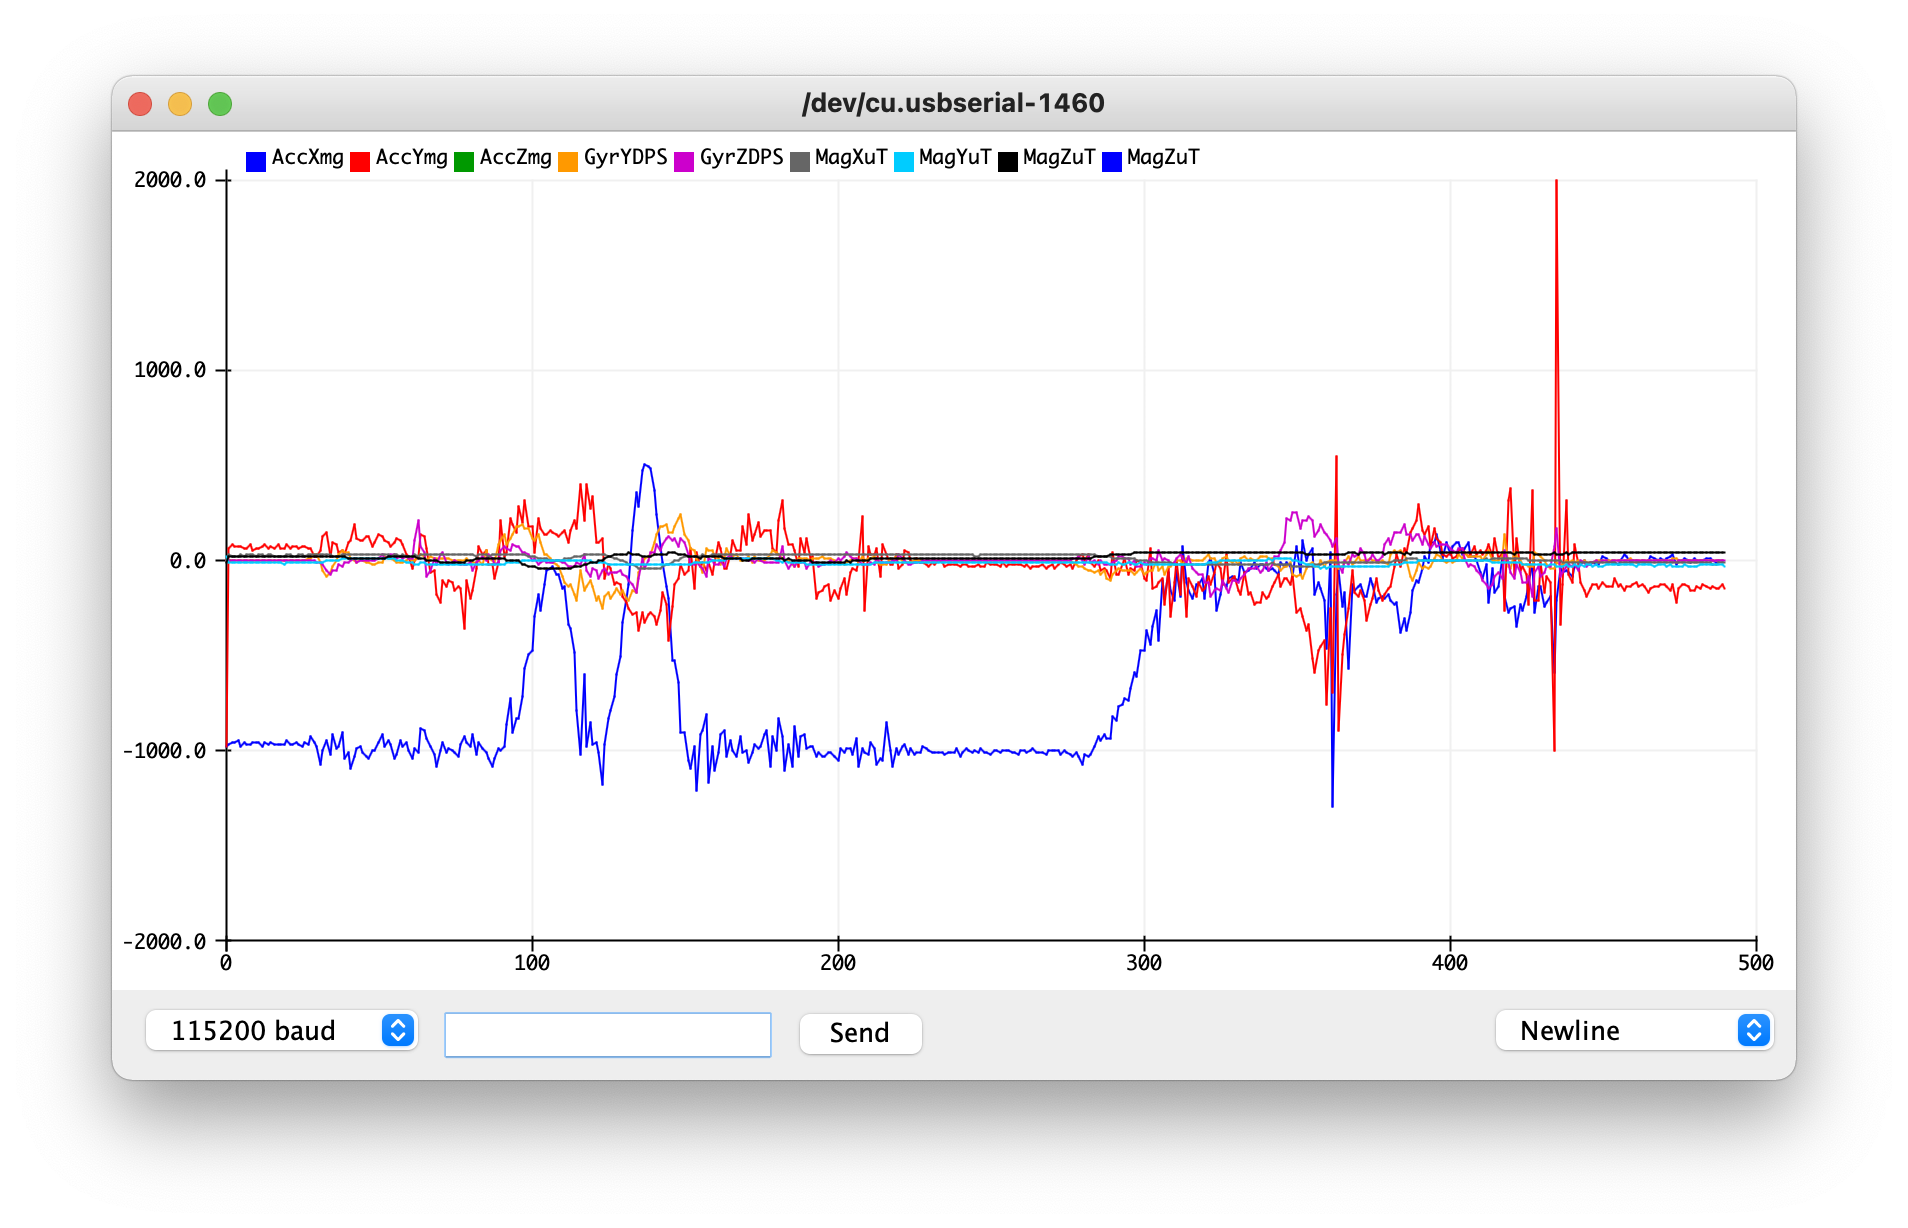Click the GyrYDPS legend label
The image size is (1908, 1228).
coord(626,158)
